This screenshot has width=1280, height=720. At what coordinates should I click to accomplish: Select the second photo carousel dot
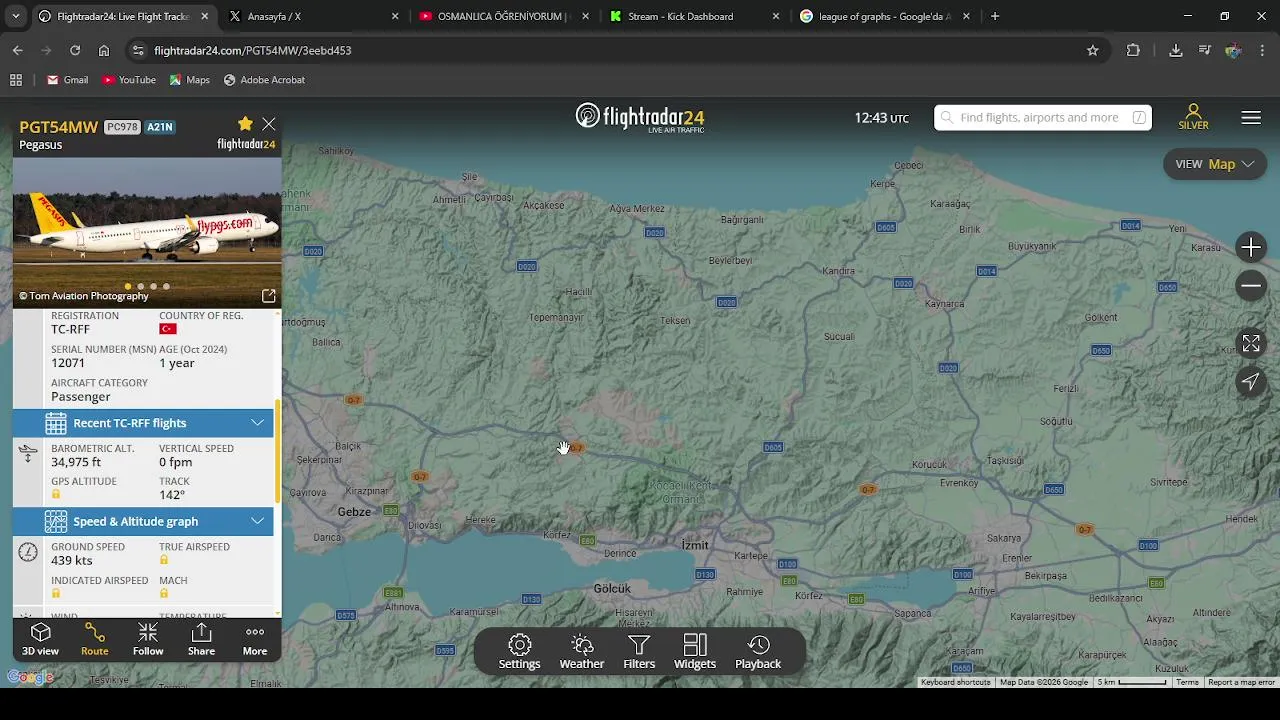pos(140,287)
